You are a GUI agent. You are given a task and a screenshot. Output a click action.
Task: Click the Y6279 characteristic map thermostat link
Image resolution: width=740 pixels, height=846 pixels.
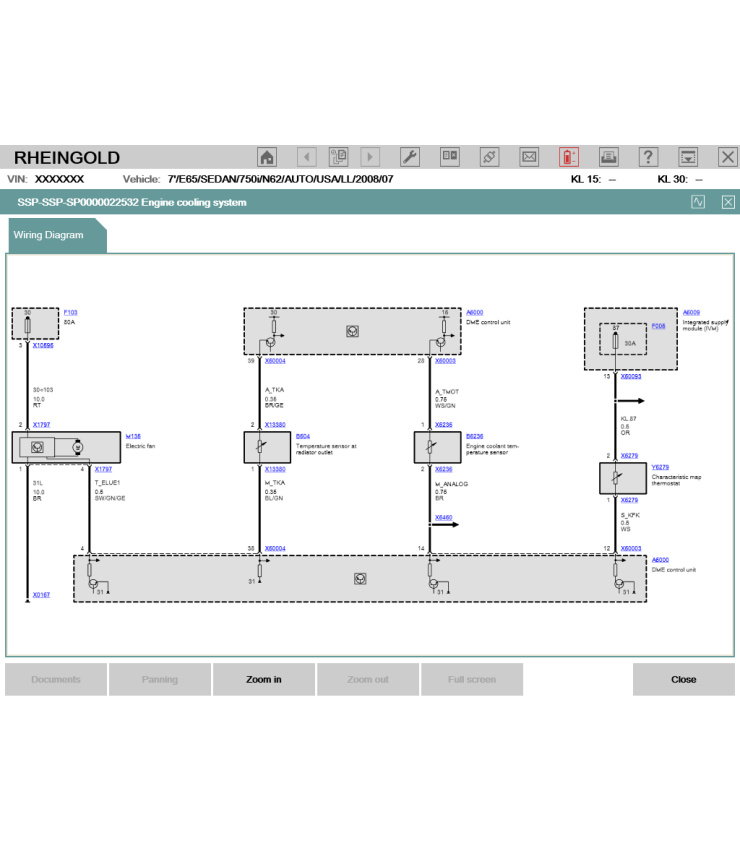click(660, 467)
